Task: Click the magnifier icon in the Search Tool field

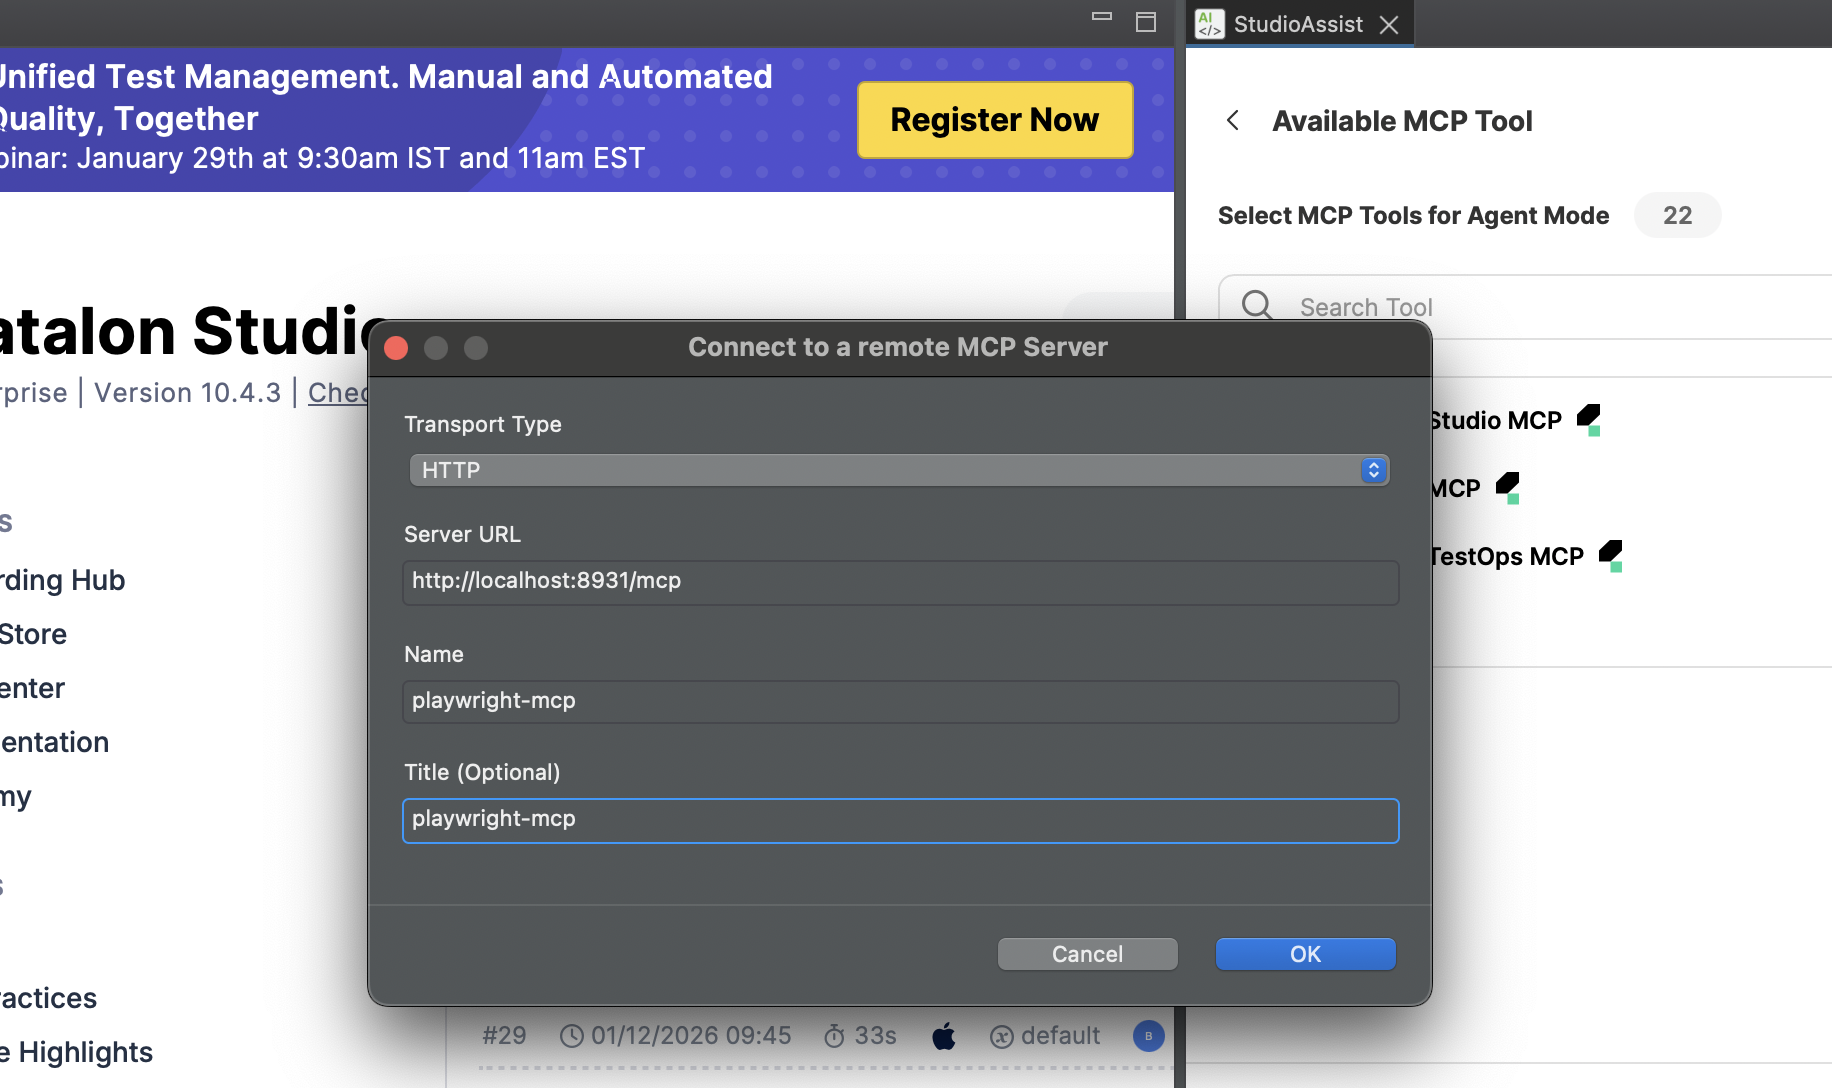Action: point(1256,306)
